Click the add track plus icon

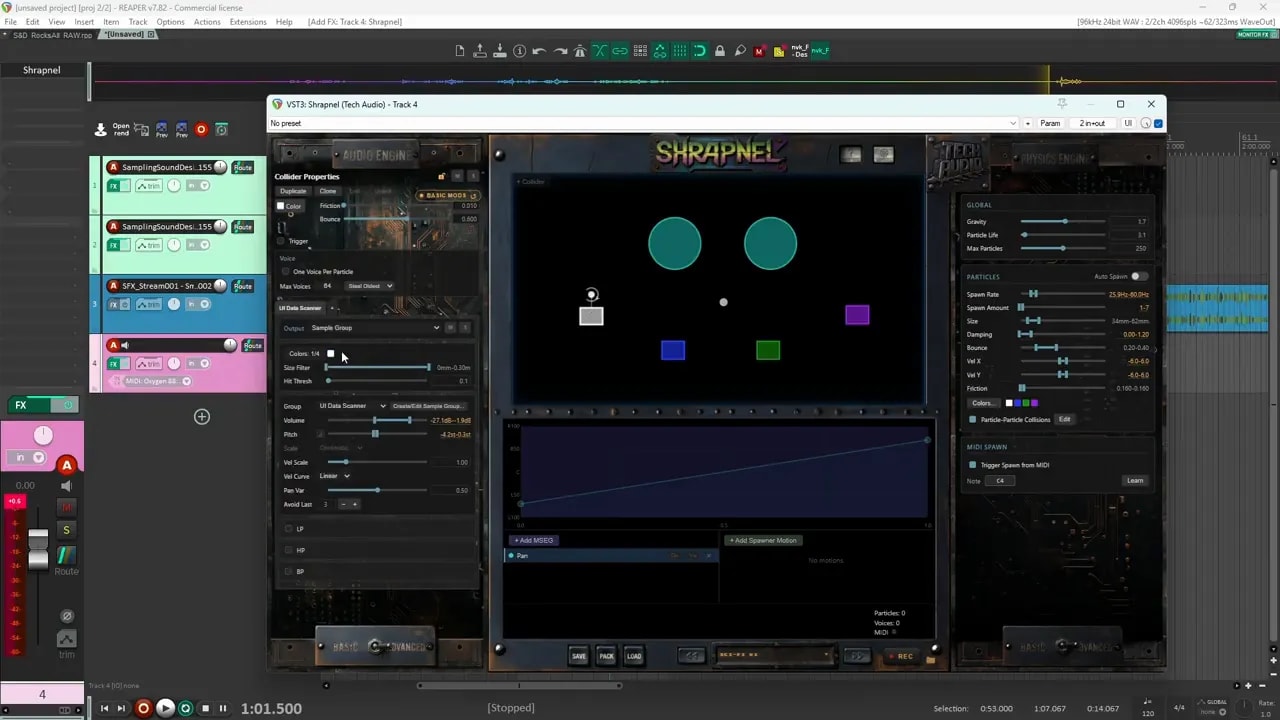click(202, 416)
